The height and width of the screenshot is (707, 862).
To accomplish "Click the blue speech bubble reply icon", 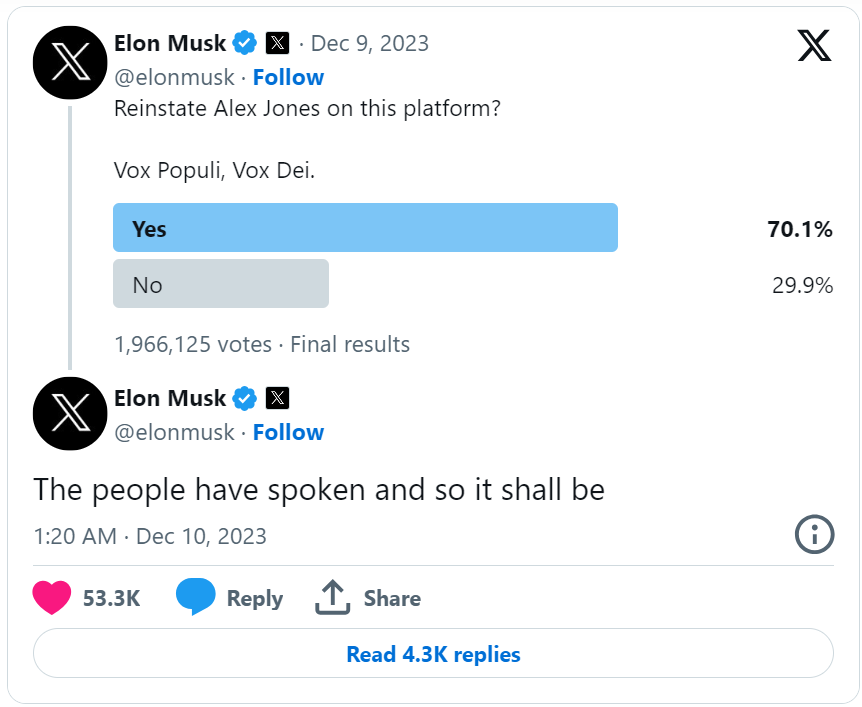I will 195,596.
